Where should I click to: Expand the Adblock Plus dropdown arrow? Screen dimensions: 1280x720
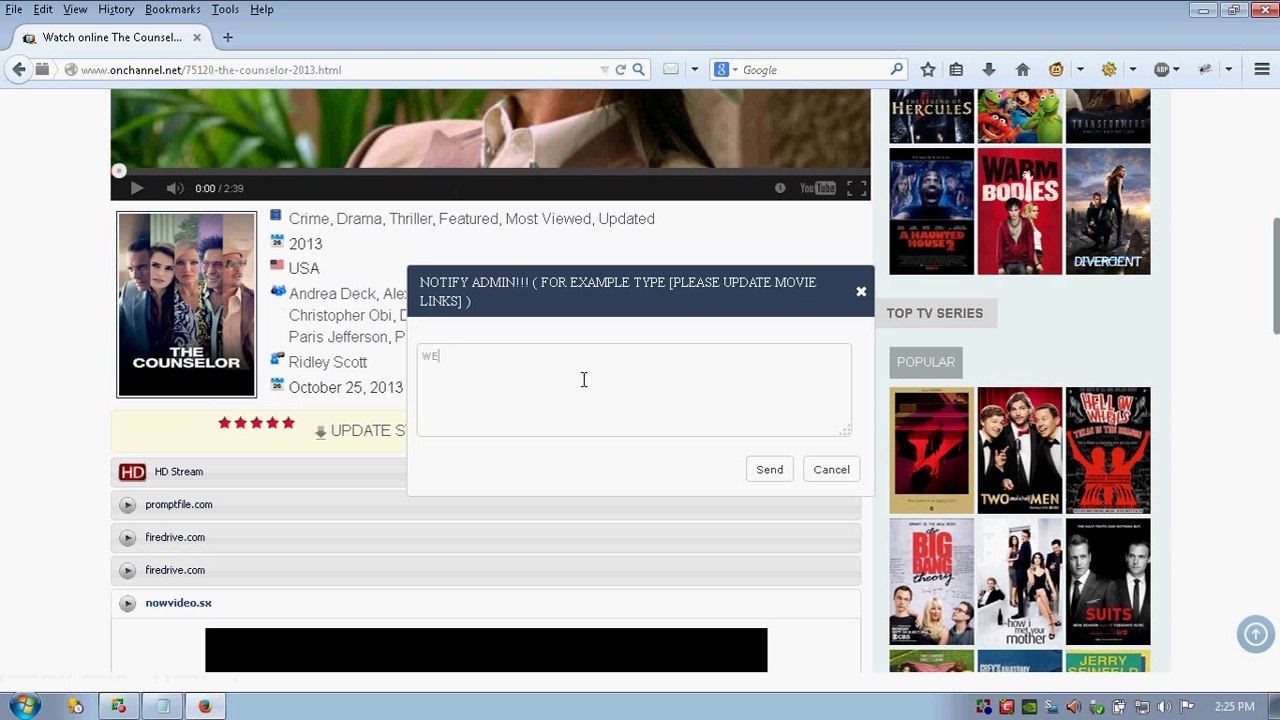[1176, 69]
